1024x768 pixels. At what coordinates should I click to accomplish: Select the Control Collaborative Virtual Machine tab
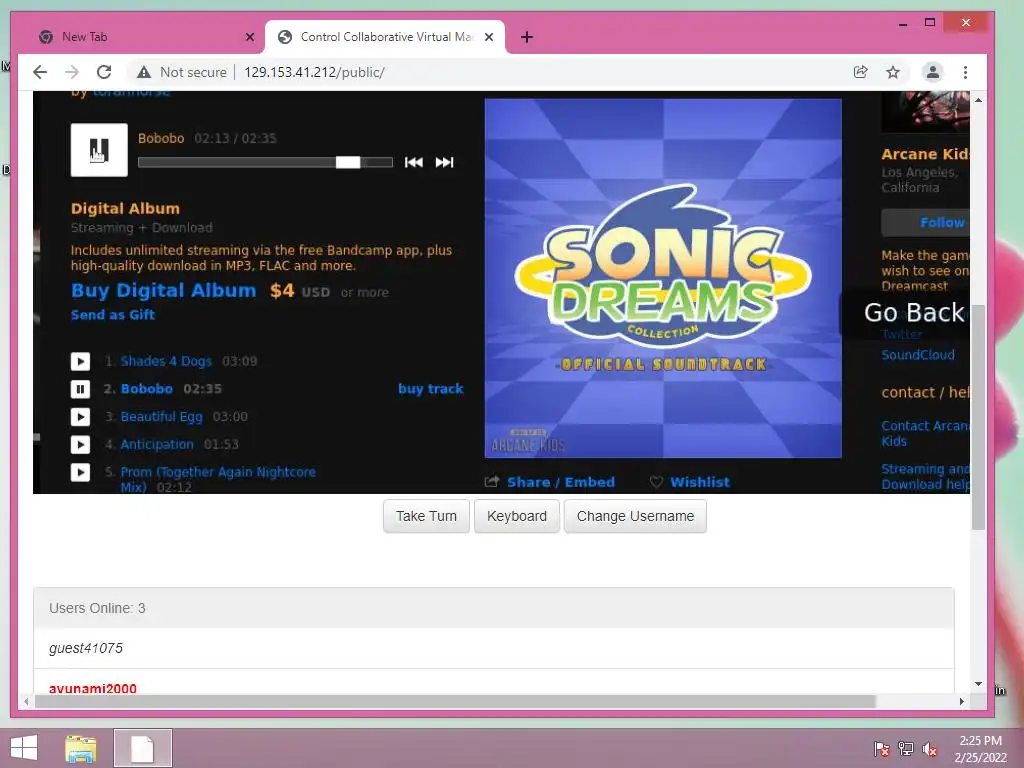(385, 37)
